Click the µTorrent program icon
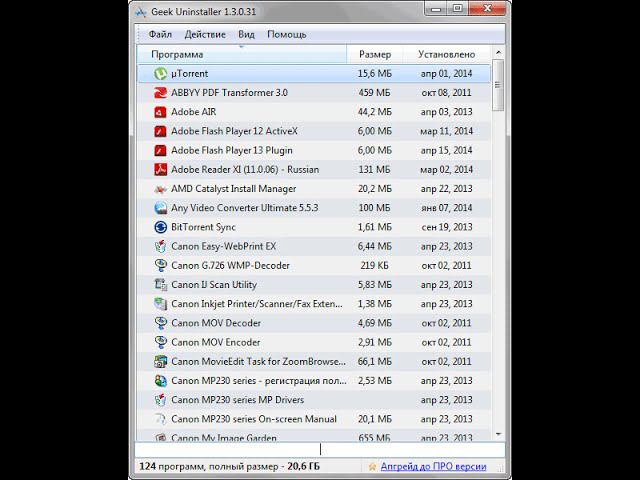640x480 pixels. (160, 73)
